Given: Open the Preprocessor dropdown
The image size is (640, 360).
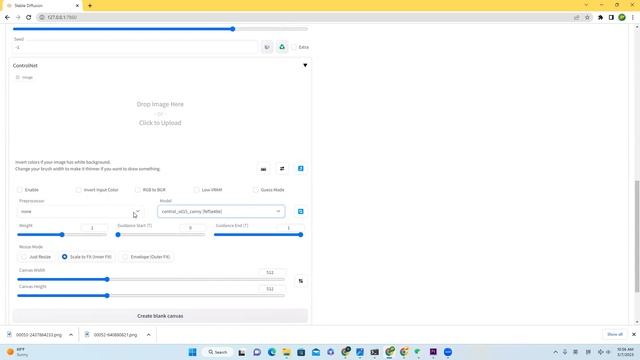Looking at the screenshot, I should point(80,211).
